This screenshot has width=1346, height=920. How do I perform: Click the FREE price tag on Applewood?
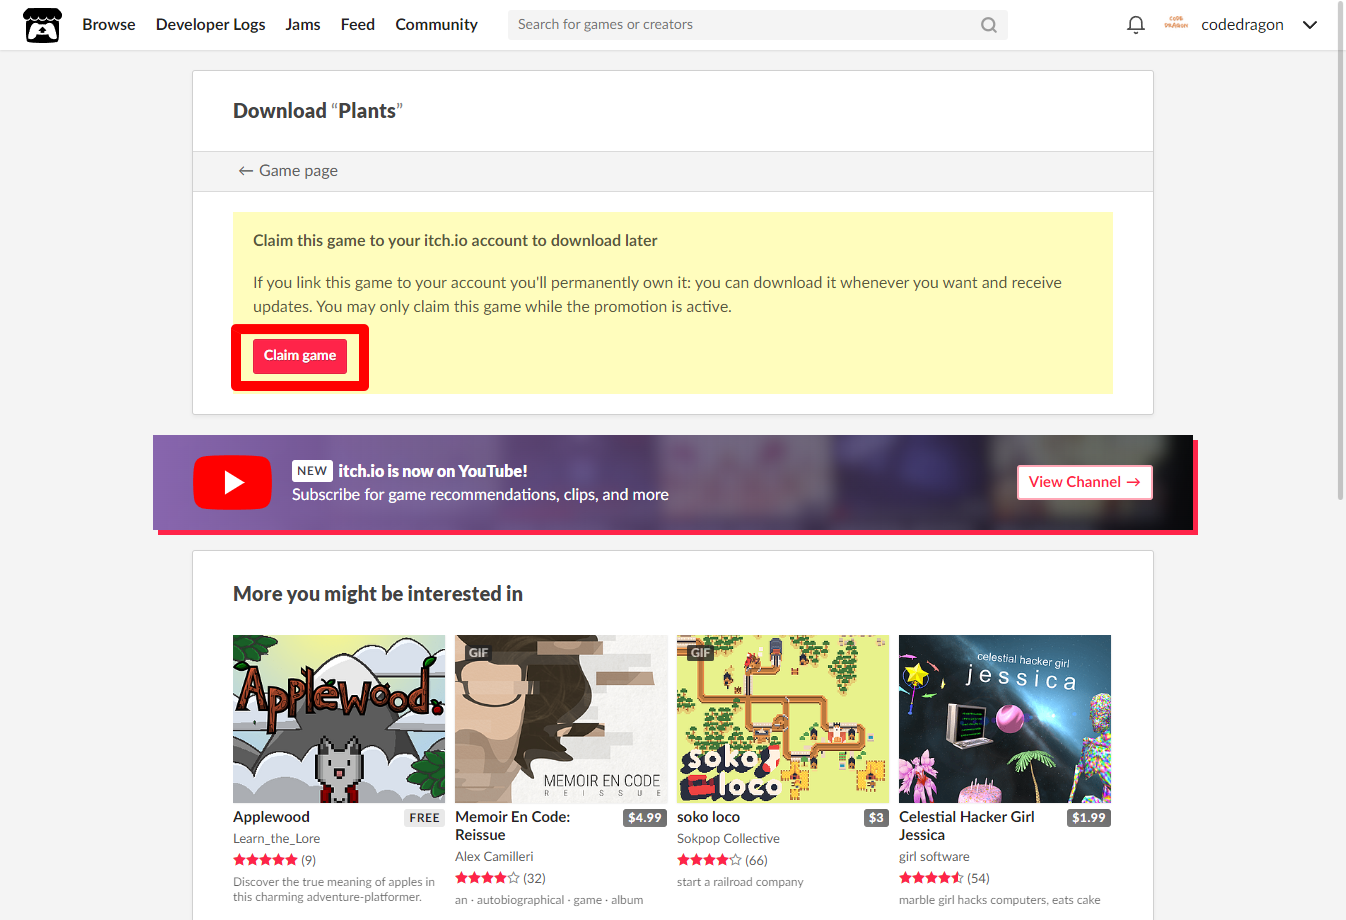tap(425, 818)
